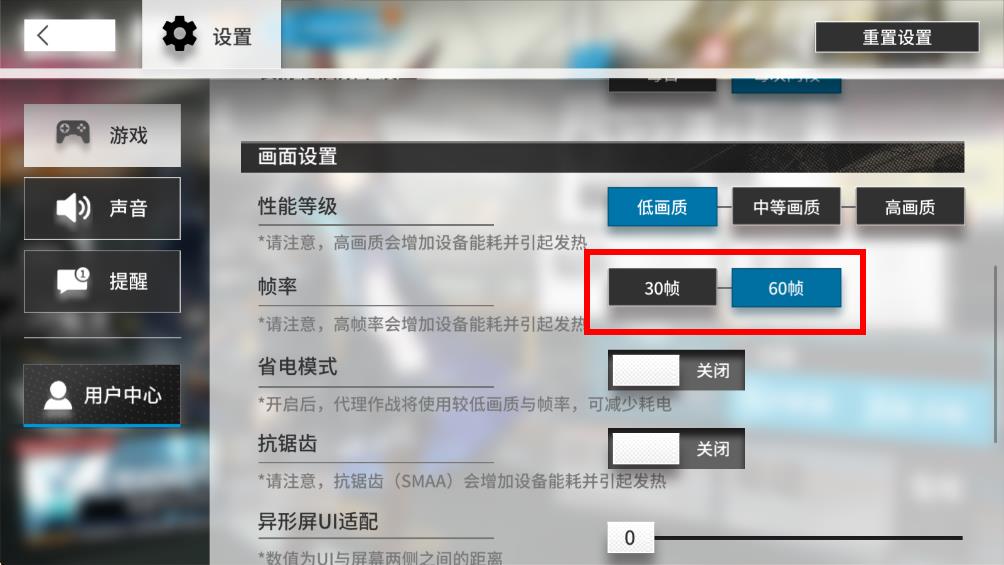Click the settings panel vertical scrollbar
This screenshot has width=1004, height=565.
click(995, 354)
